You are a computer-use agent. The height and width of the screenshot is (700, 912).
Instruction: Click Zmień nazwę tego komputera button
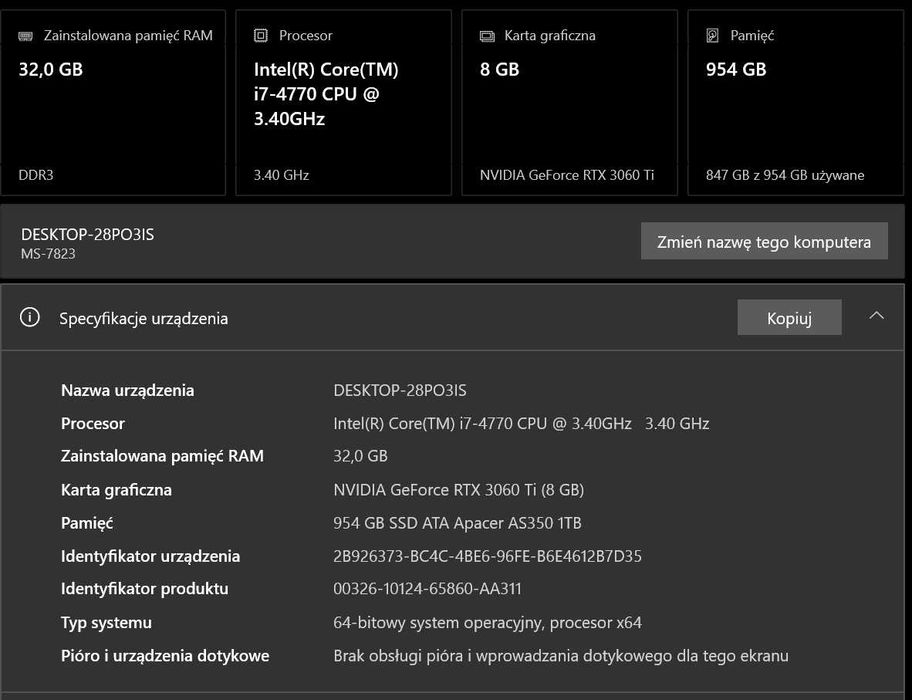click(x=764, y=241)
